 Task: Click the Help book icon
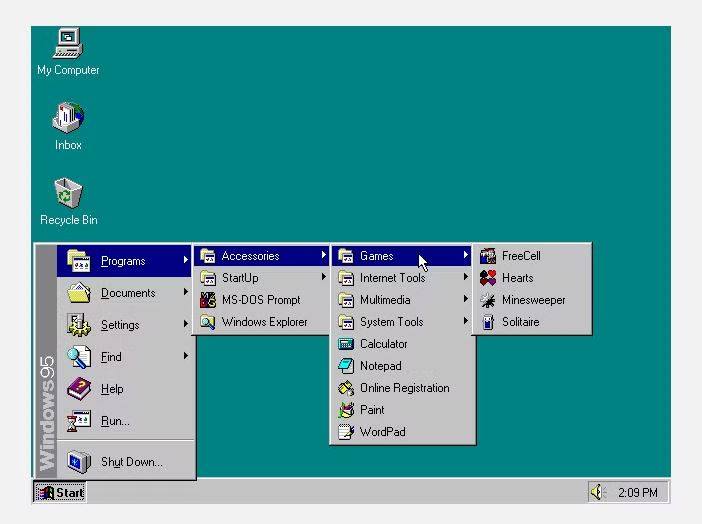pyautogui.click(x=79, y=389)
